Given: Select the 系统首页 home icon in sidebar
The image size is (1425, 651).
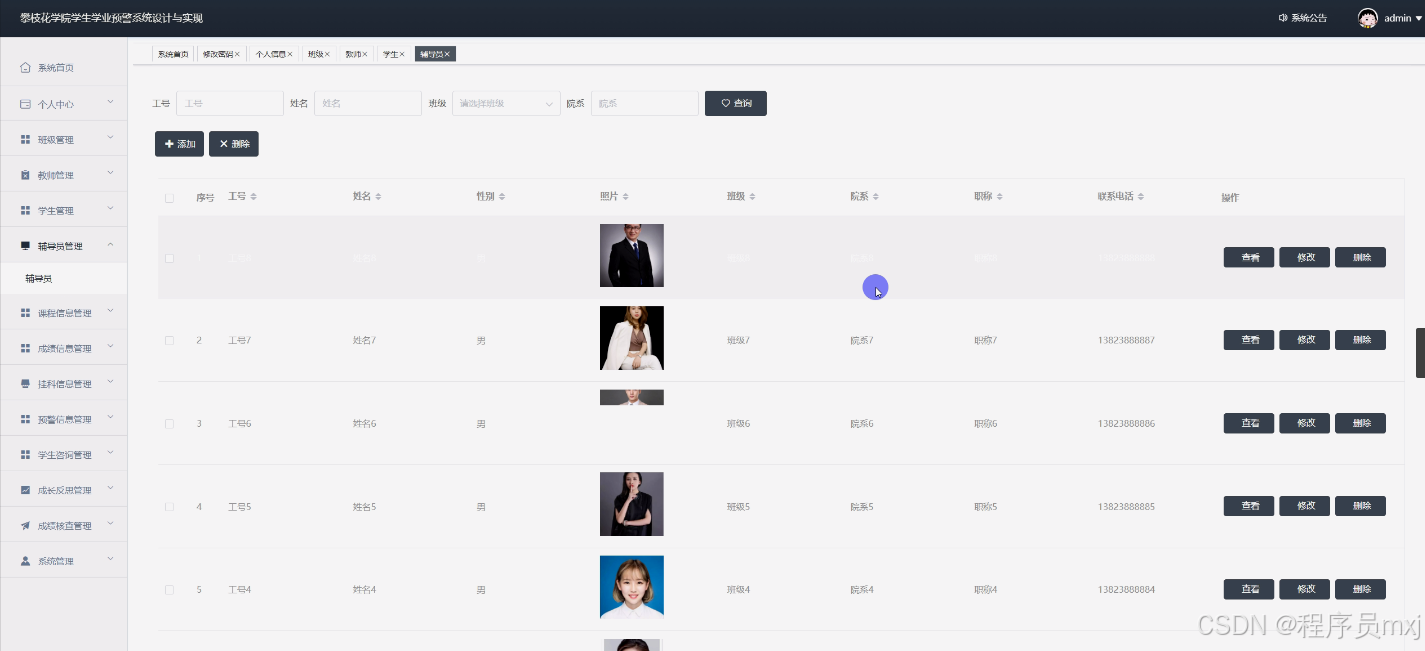Looking at the screenshot, I should [22, 67].
